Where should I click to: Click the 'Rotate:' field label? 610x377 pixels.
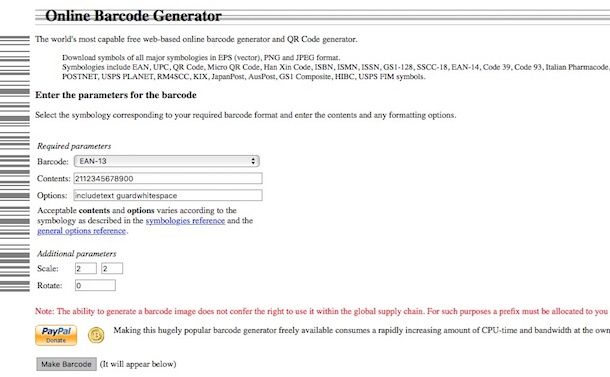coord(50,286)
